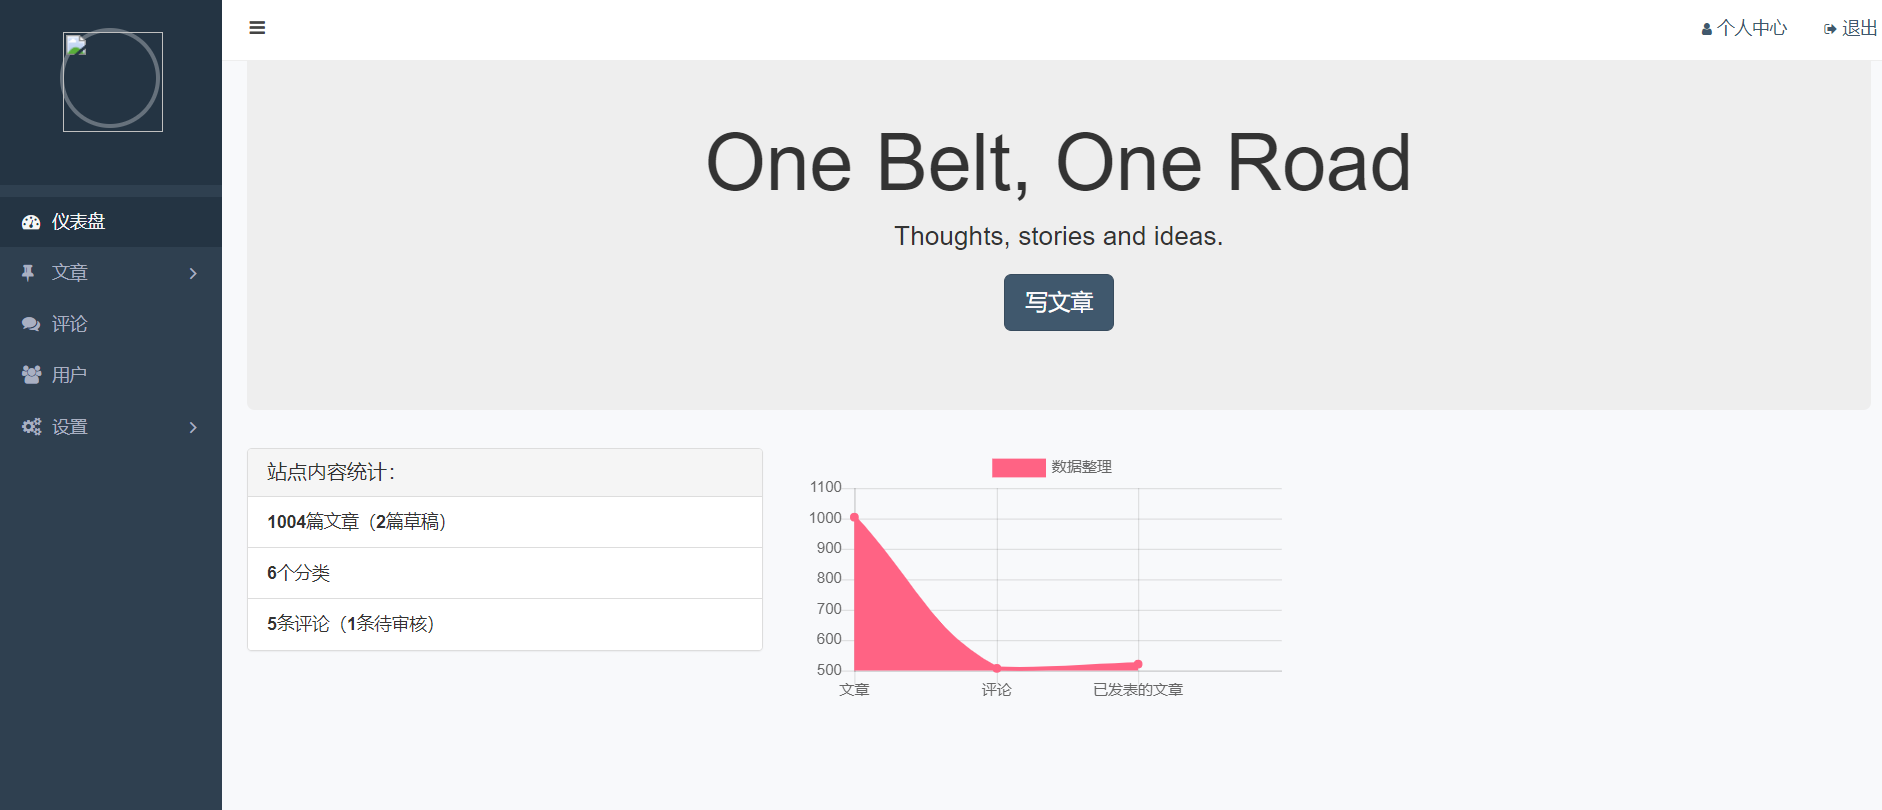The image size is (1882, 810).
Task: Click the pushpin icon beside 文章
Action: [28, 273]
